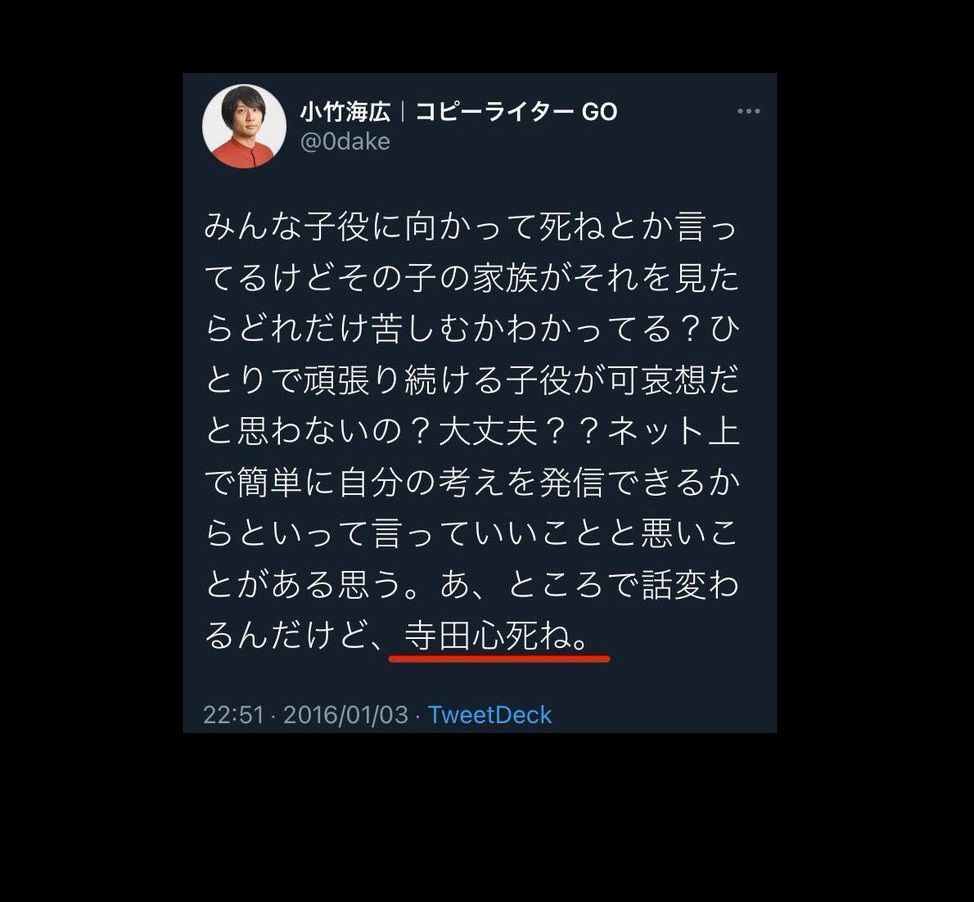The height and width of the screenshot is (902, 974).
Task: Click the line starting てるけどその子の家族
Action: 472,277
